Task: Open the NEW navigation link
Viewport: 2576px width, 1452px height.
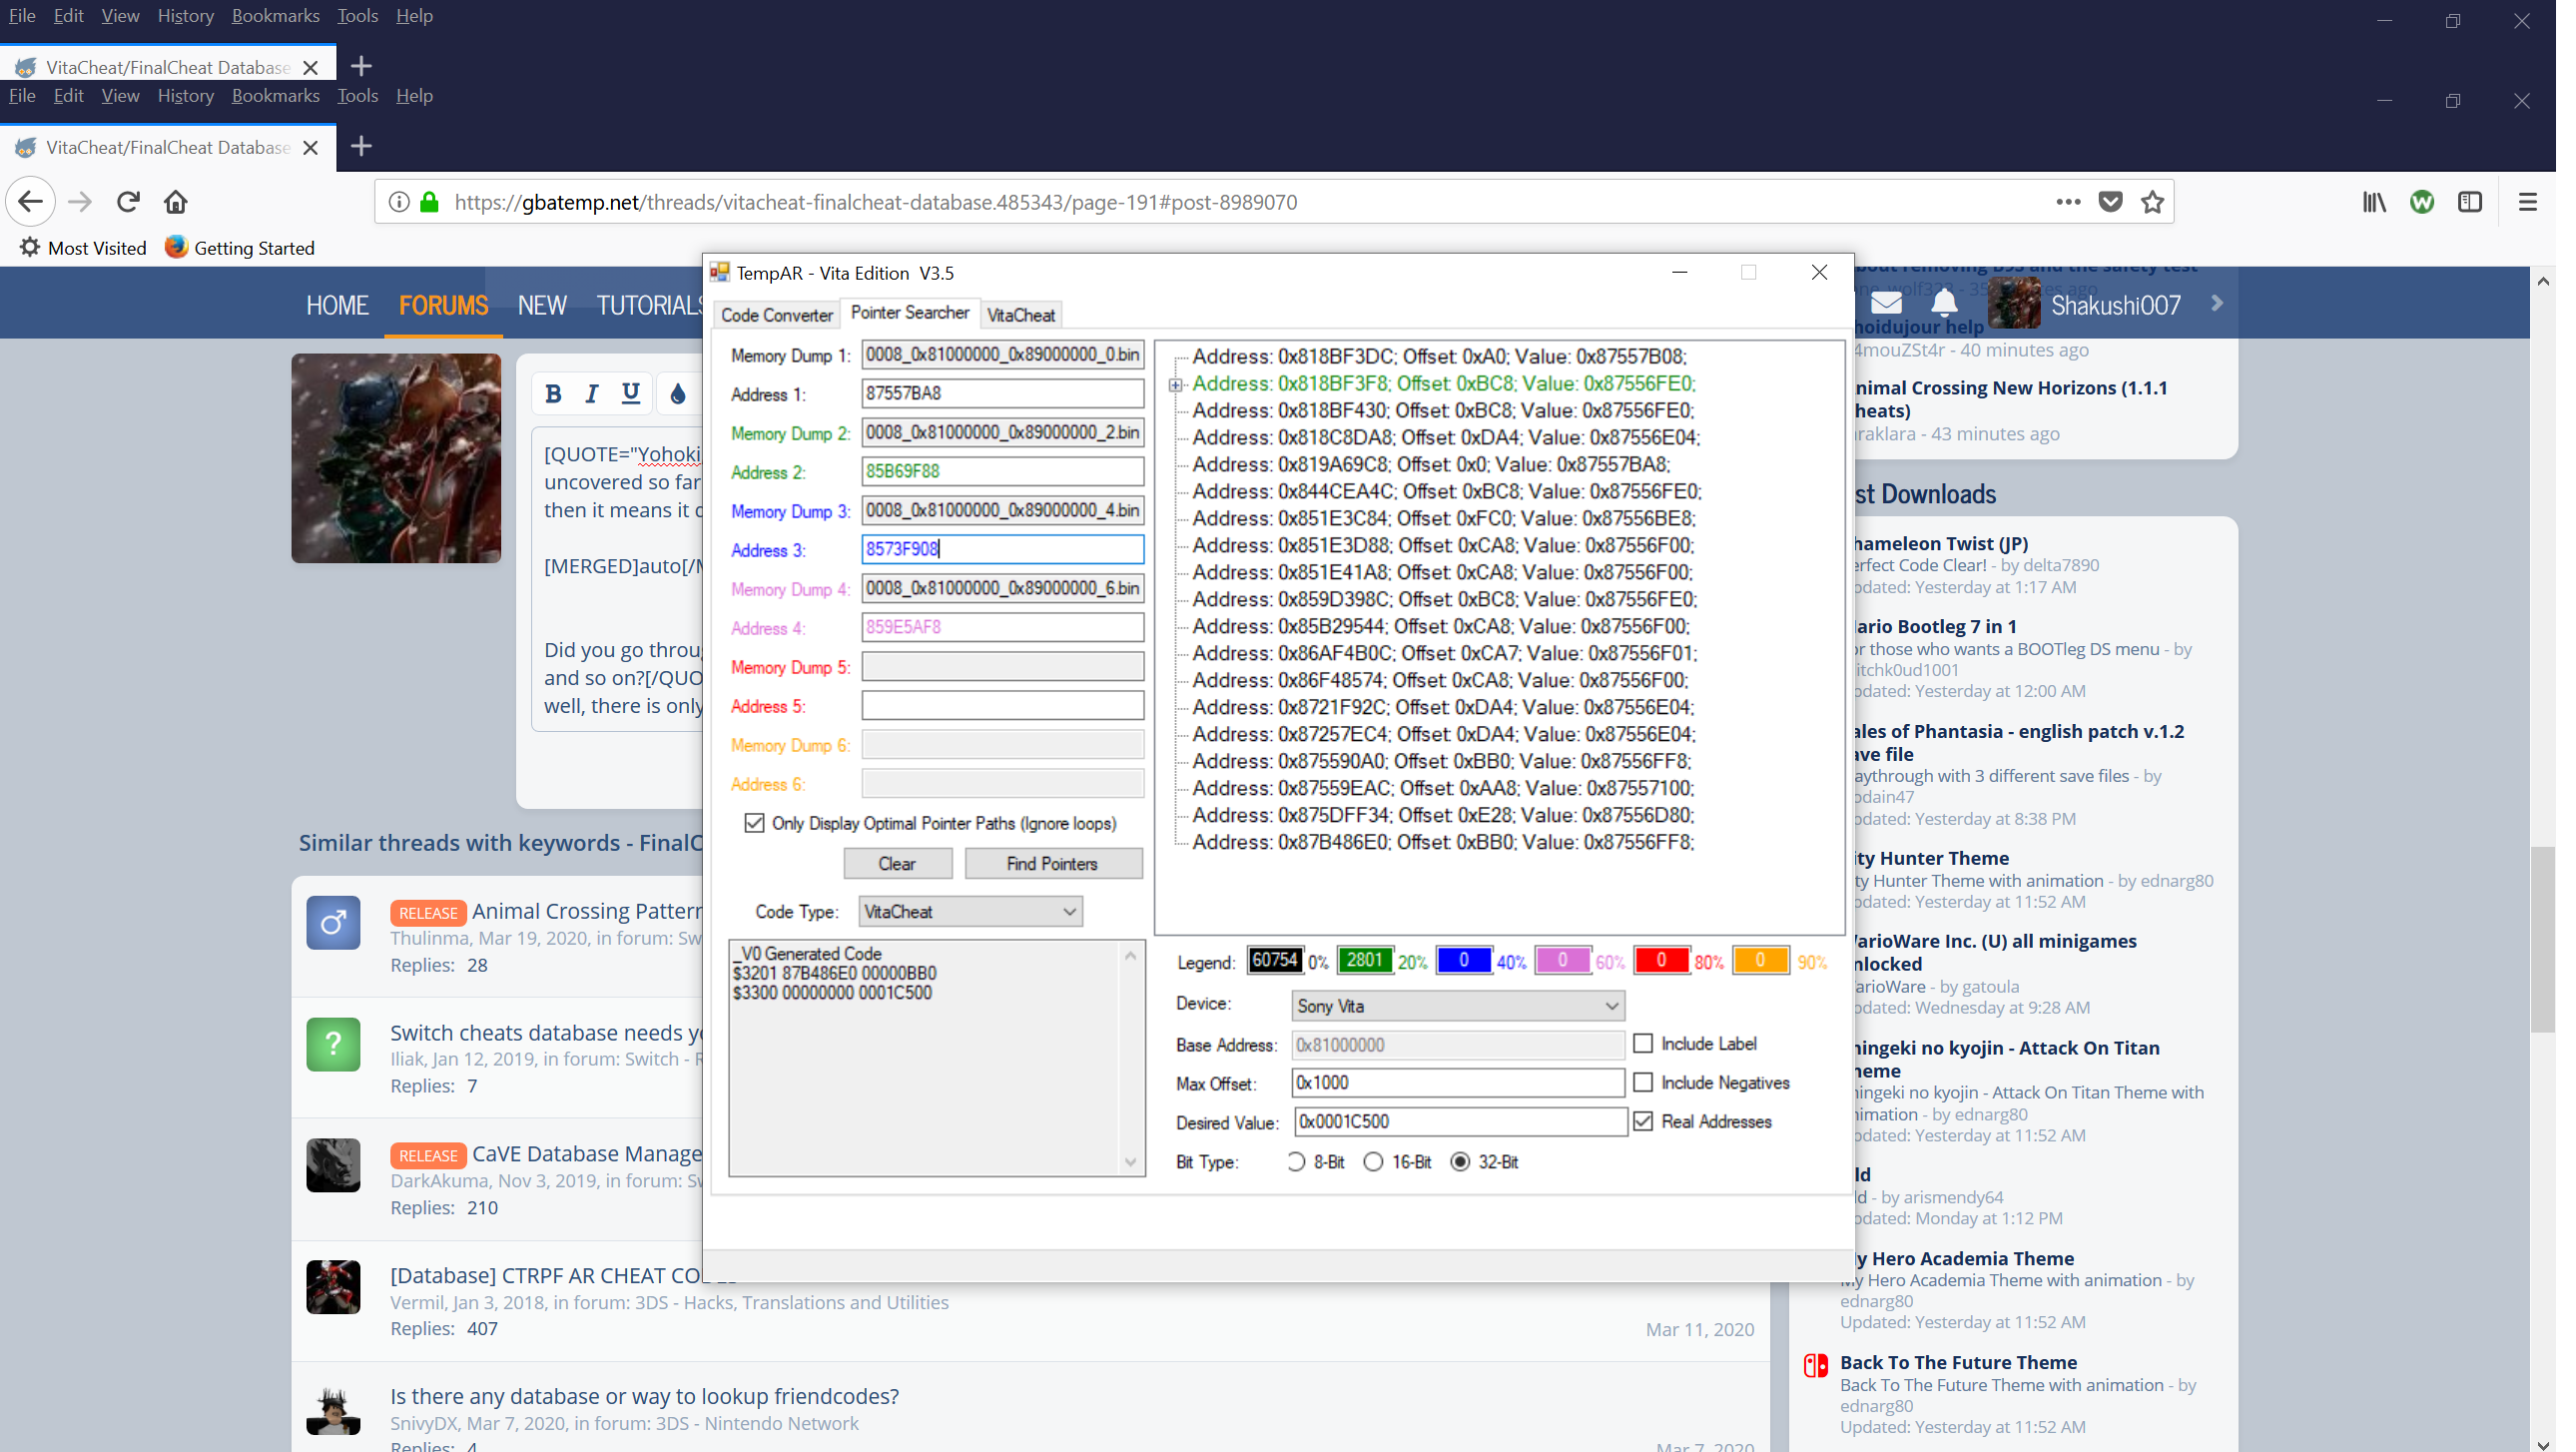Action: [x=542, y=305]
